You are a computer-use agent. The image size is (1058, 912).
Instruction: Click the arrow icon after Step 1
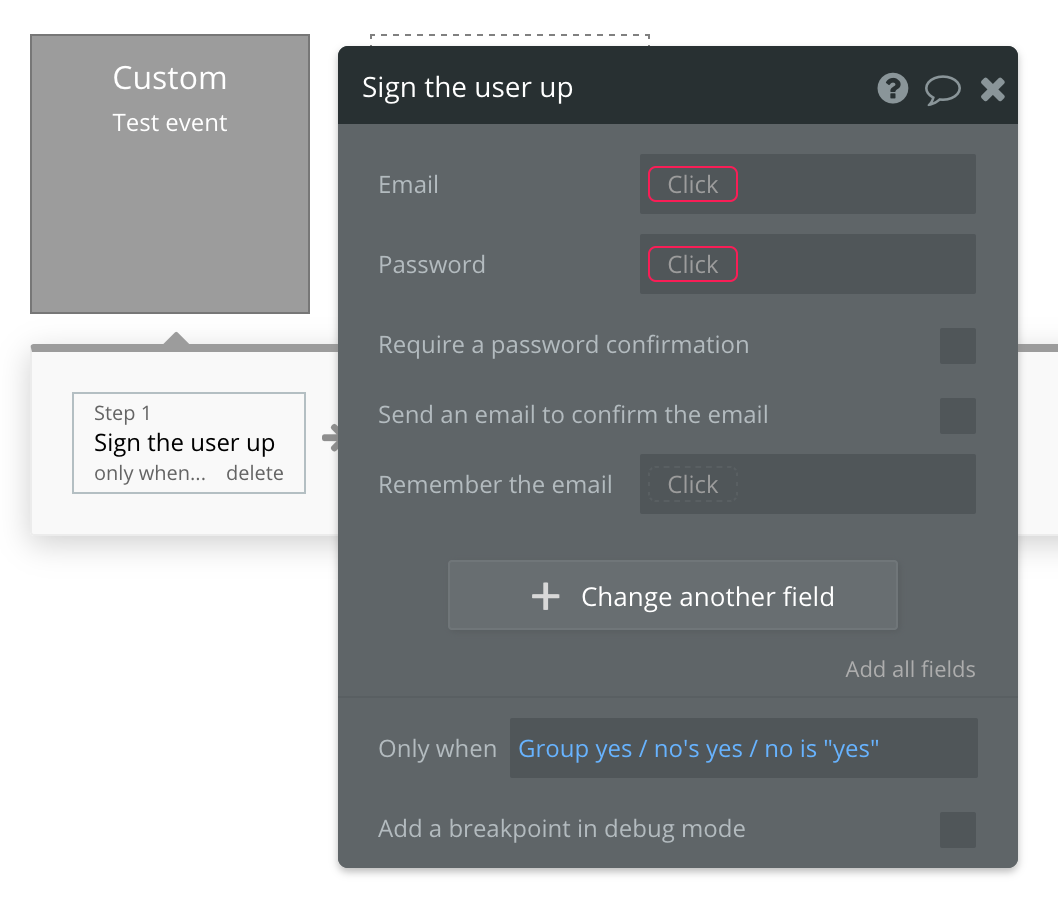(329, 438)
